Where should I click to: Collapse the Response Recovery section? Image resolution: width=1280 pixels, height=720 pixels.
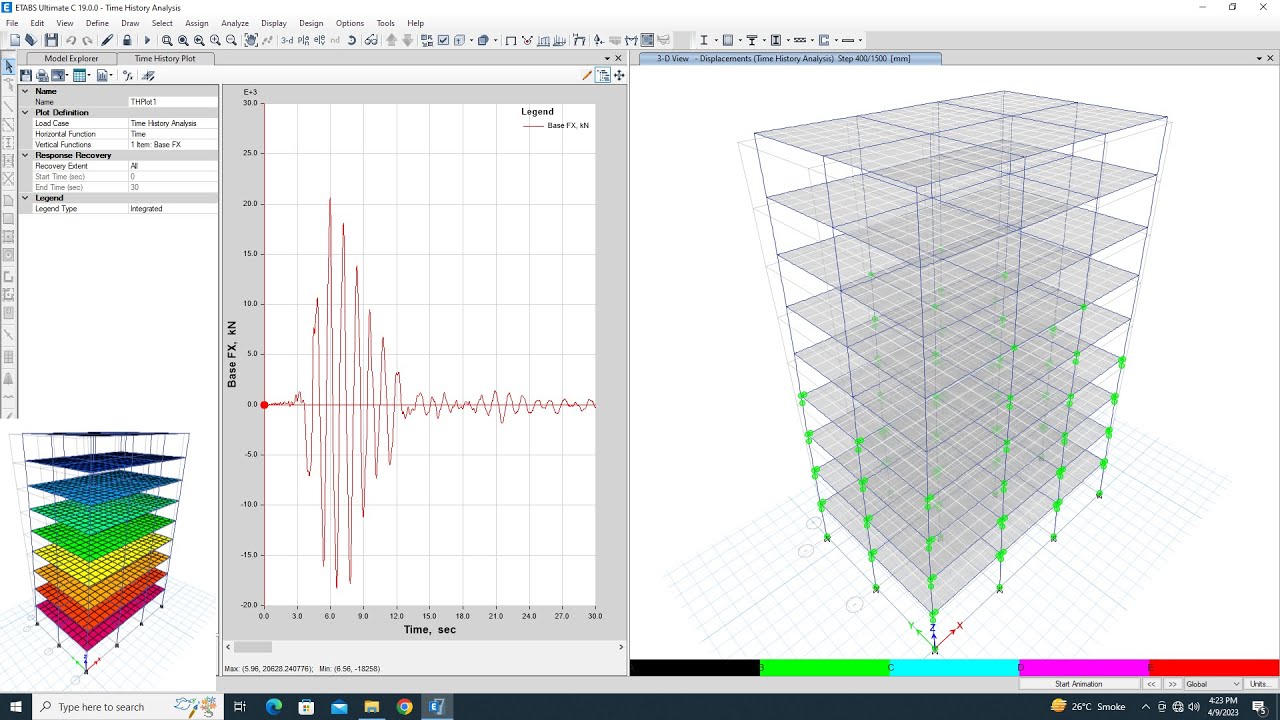point(25,155)
